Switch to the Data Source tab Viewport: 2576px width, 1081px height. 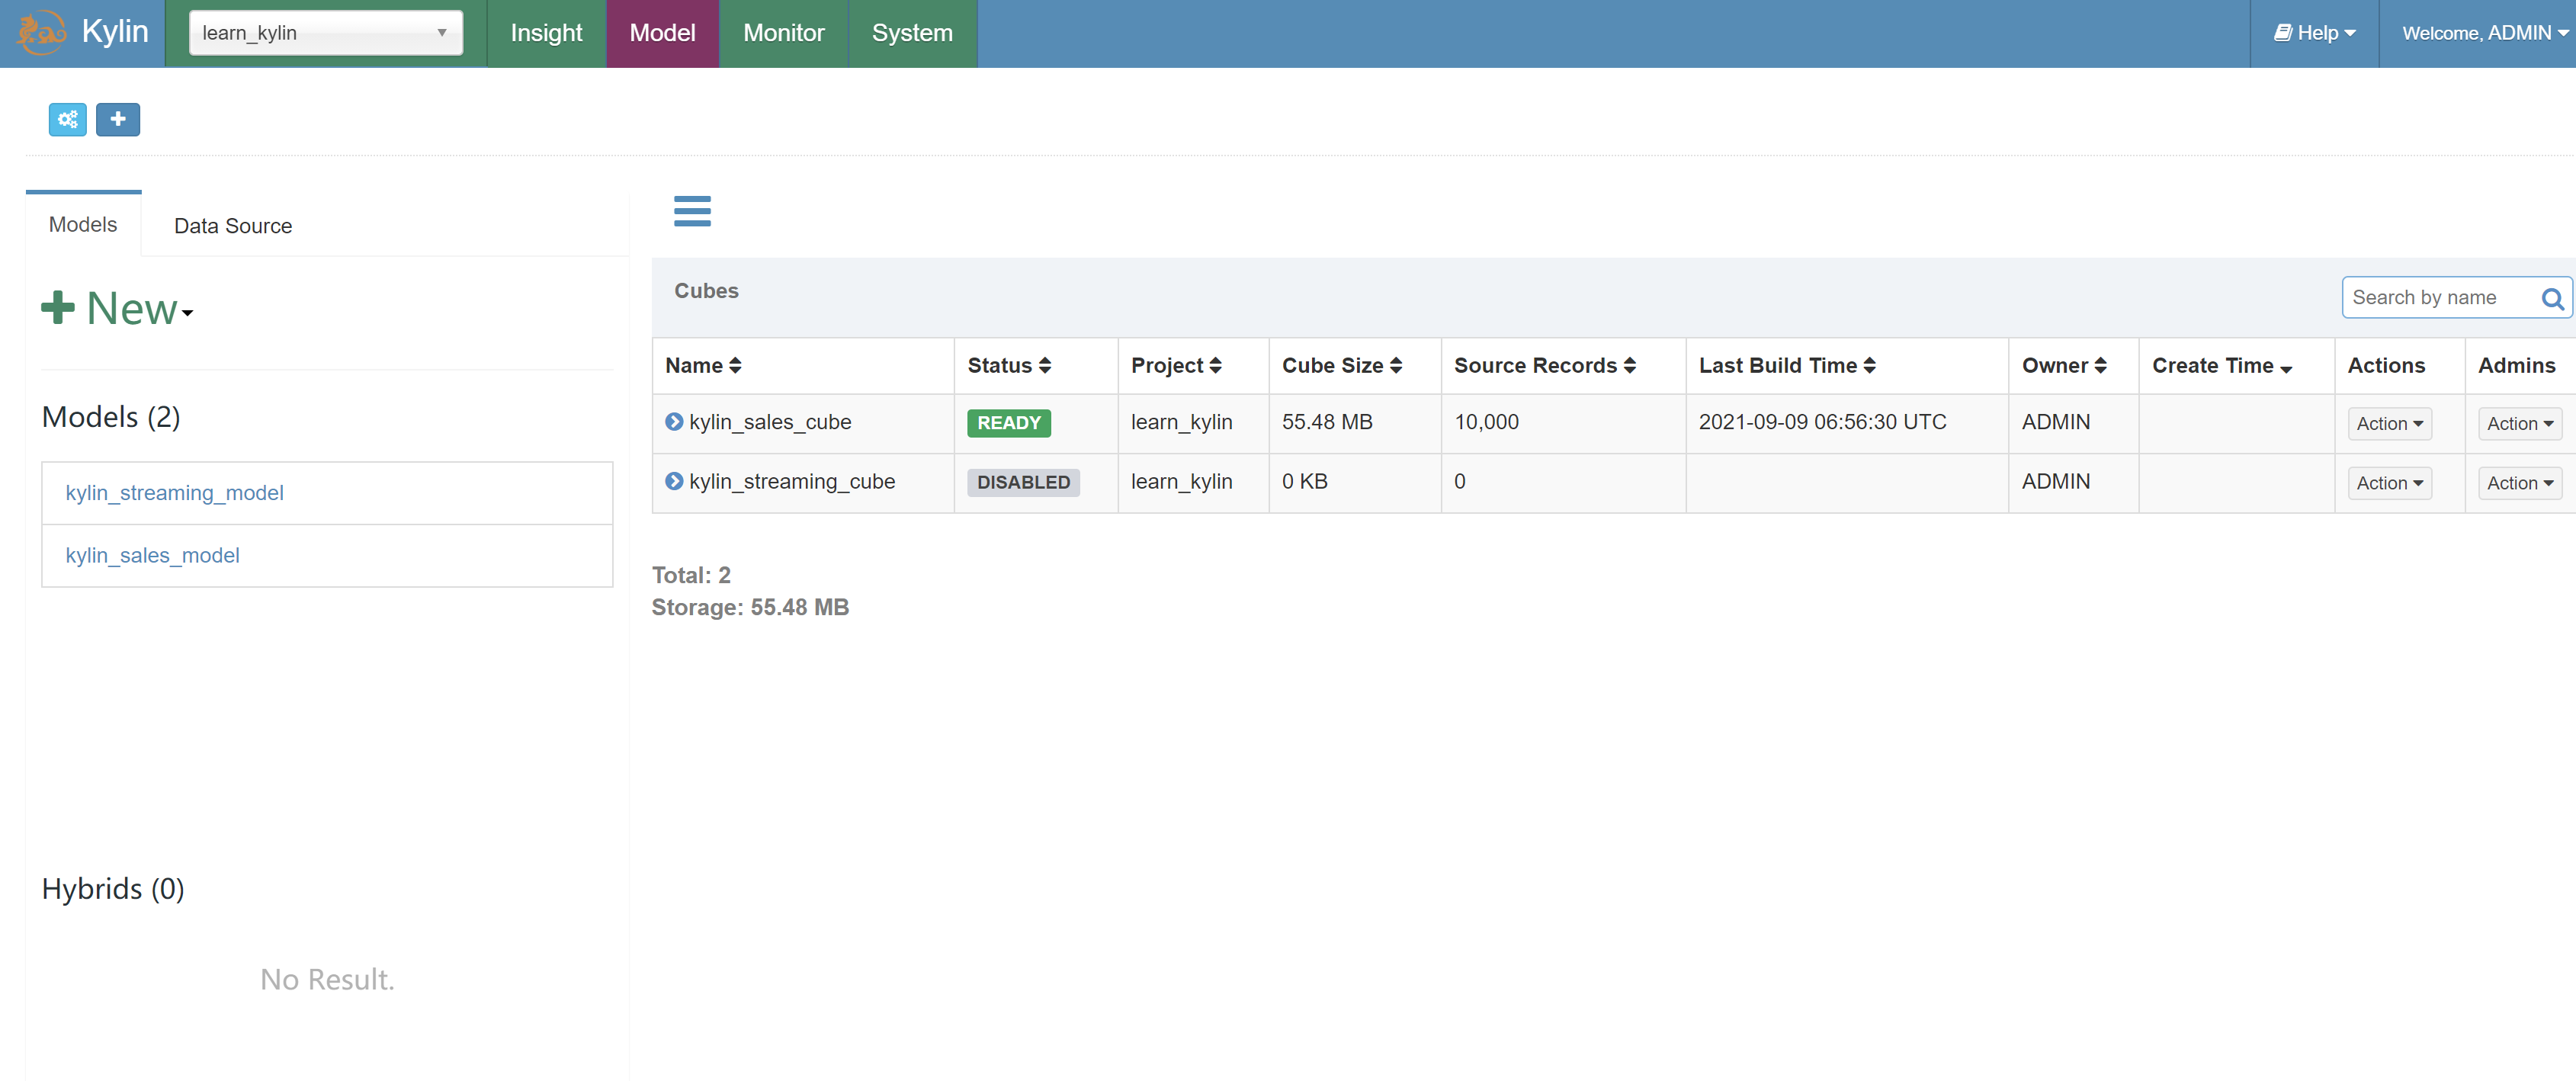tap(232, 225)
